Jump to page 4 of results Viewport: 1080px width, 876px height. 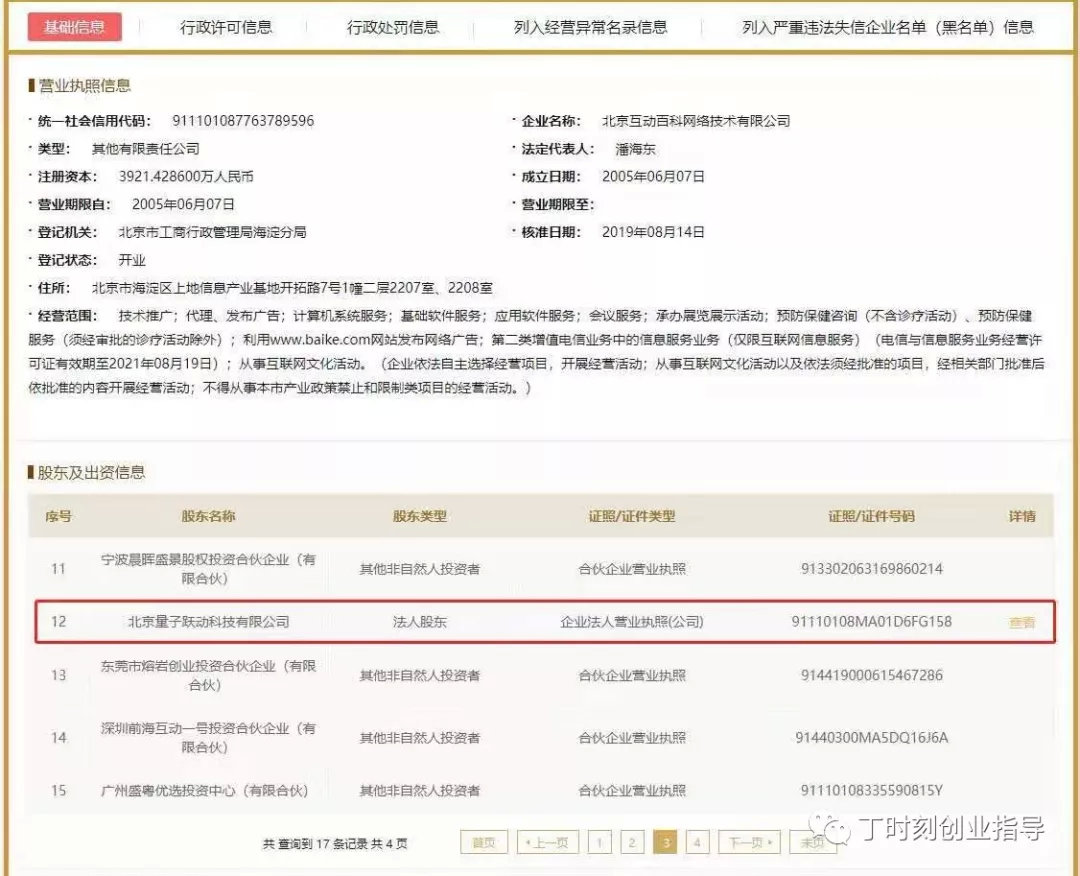(x=697, y=842)
